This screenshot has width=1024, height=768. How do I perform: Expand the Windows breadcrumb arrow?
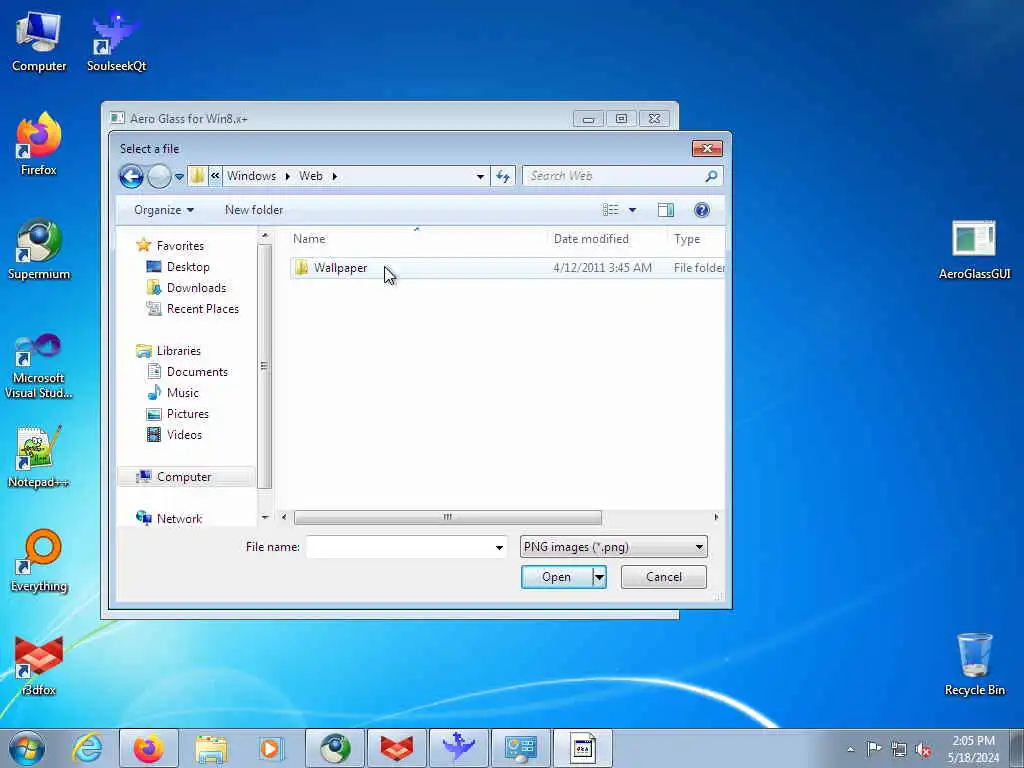(x=287, y=176)
